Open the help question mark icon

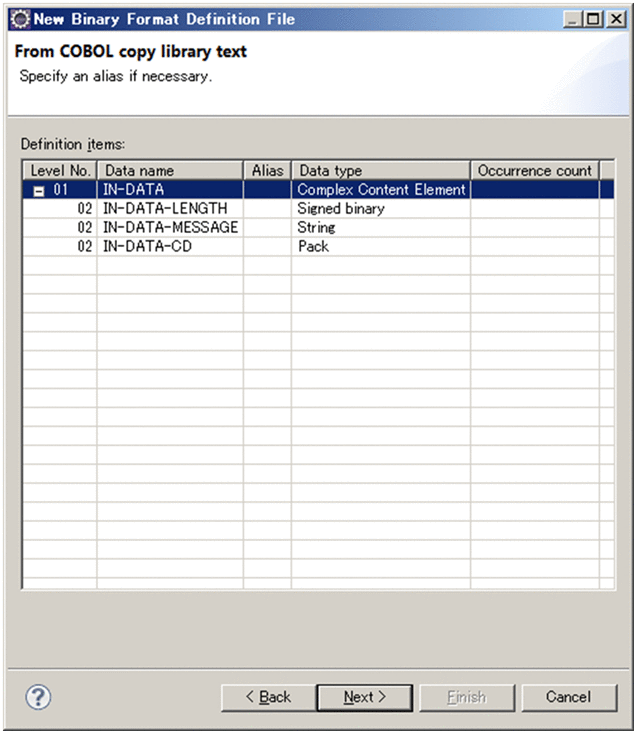coord(38,697)
